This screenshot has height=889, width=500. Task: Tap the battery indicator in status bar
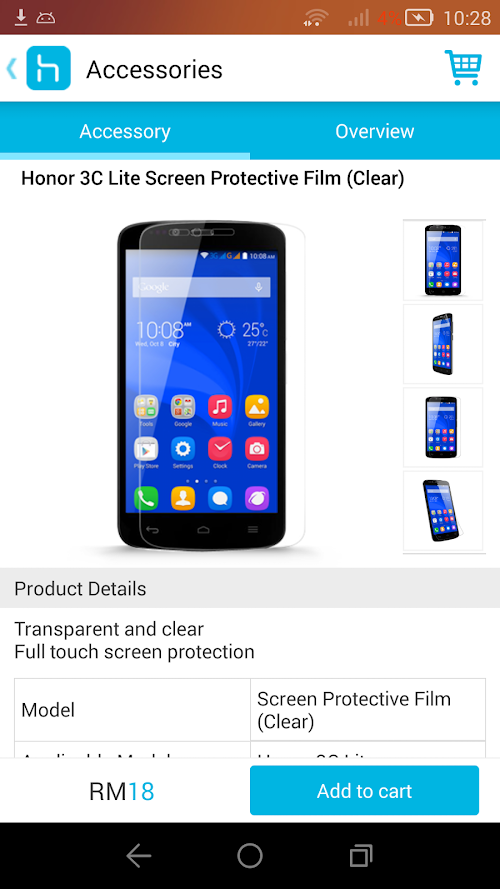[x=419, y=18]
